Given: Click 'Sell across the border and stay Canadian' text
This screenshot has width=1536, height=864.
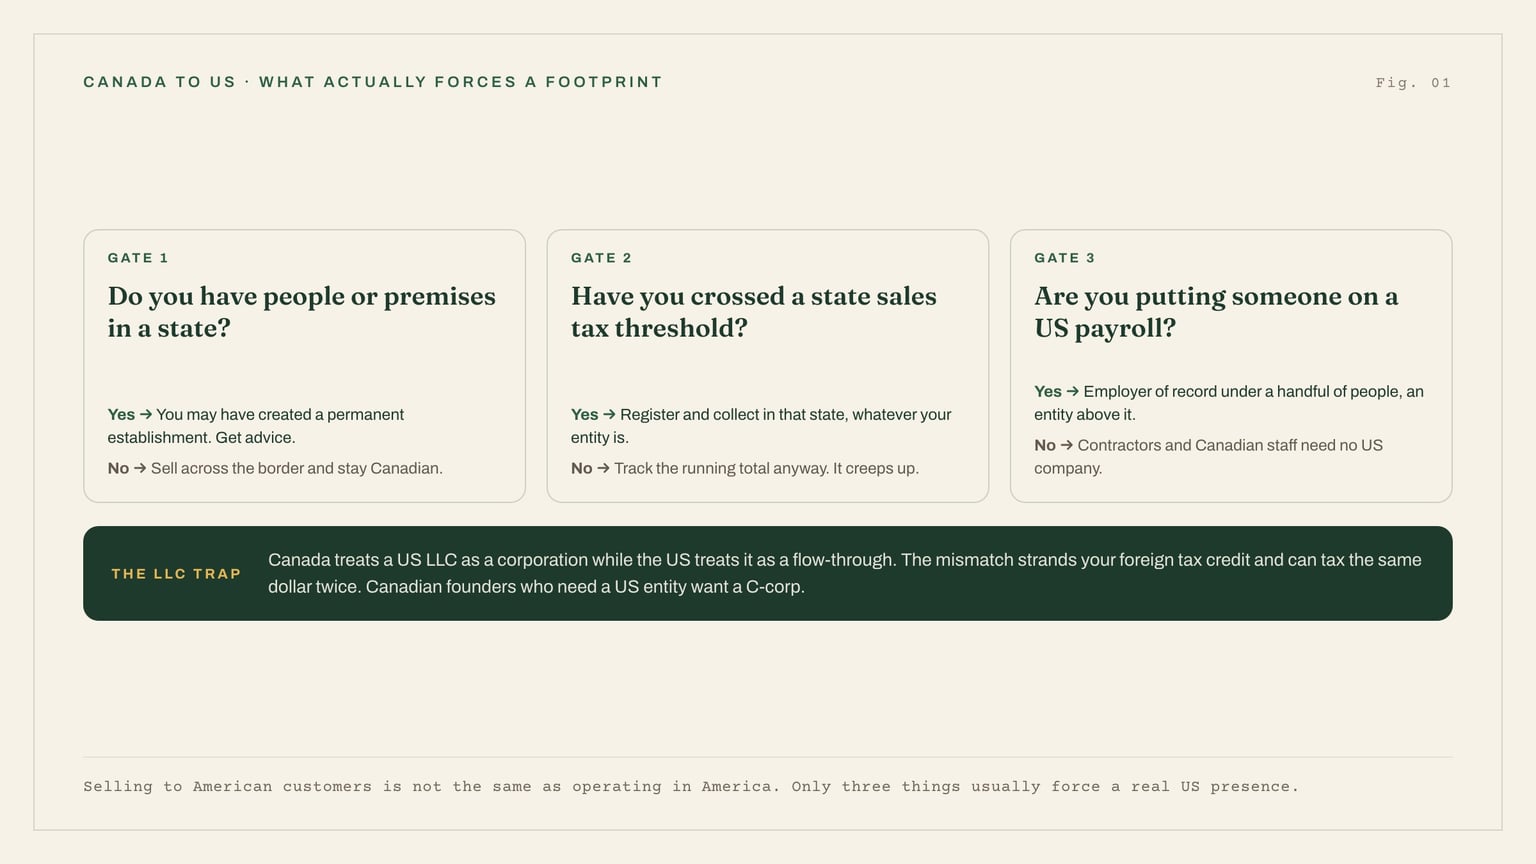Looking at the screenshot, I should [x=297, y=468].
